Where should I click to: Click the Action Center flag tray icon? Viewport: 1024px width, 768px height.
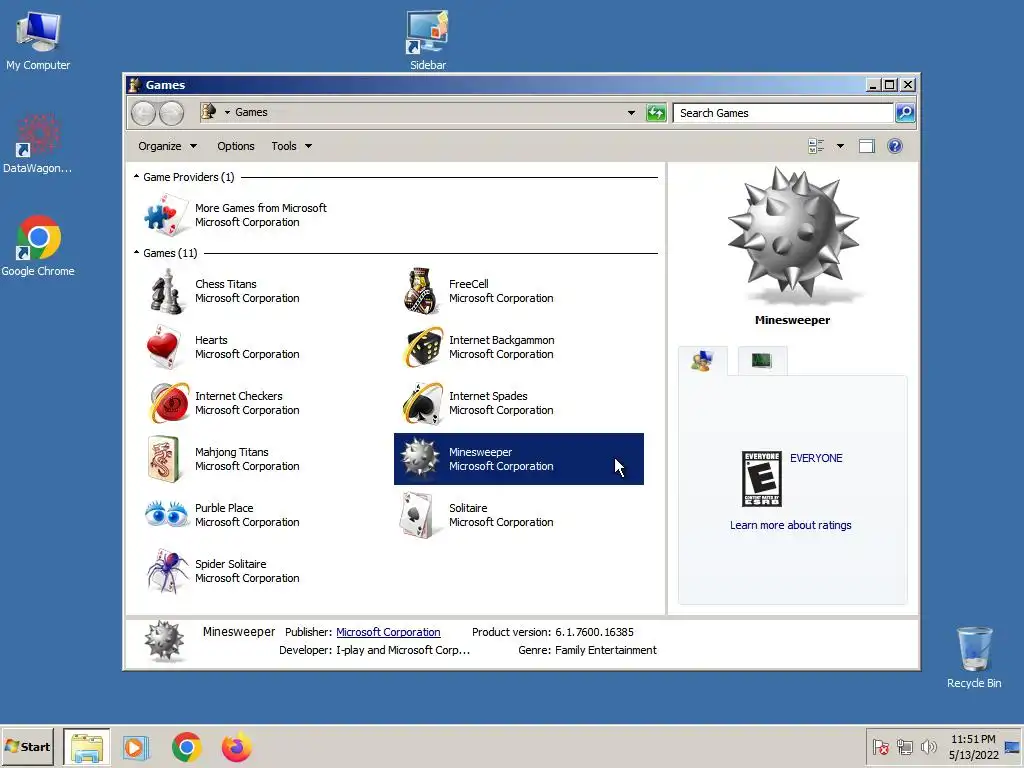(880, 747)
